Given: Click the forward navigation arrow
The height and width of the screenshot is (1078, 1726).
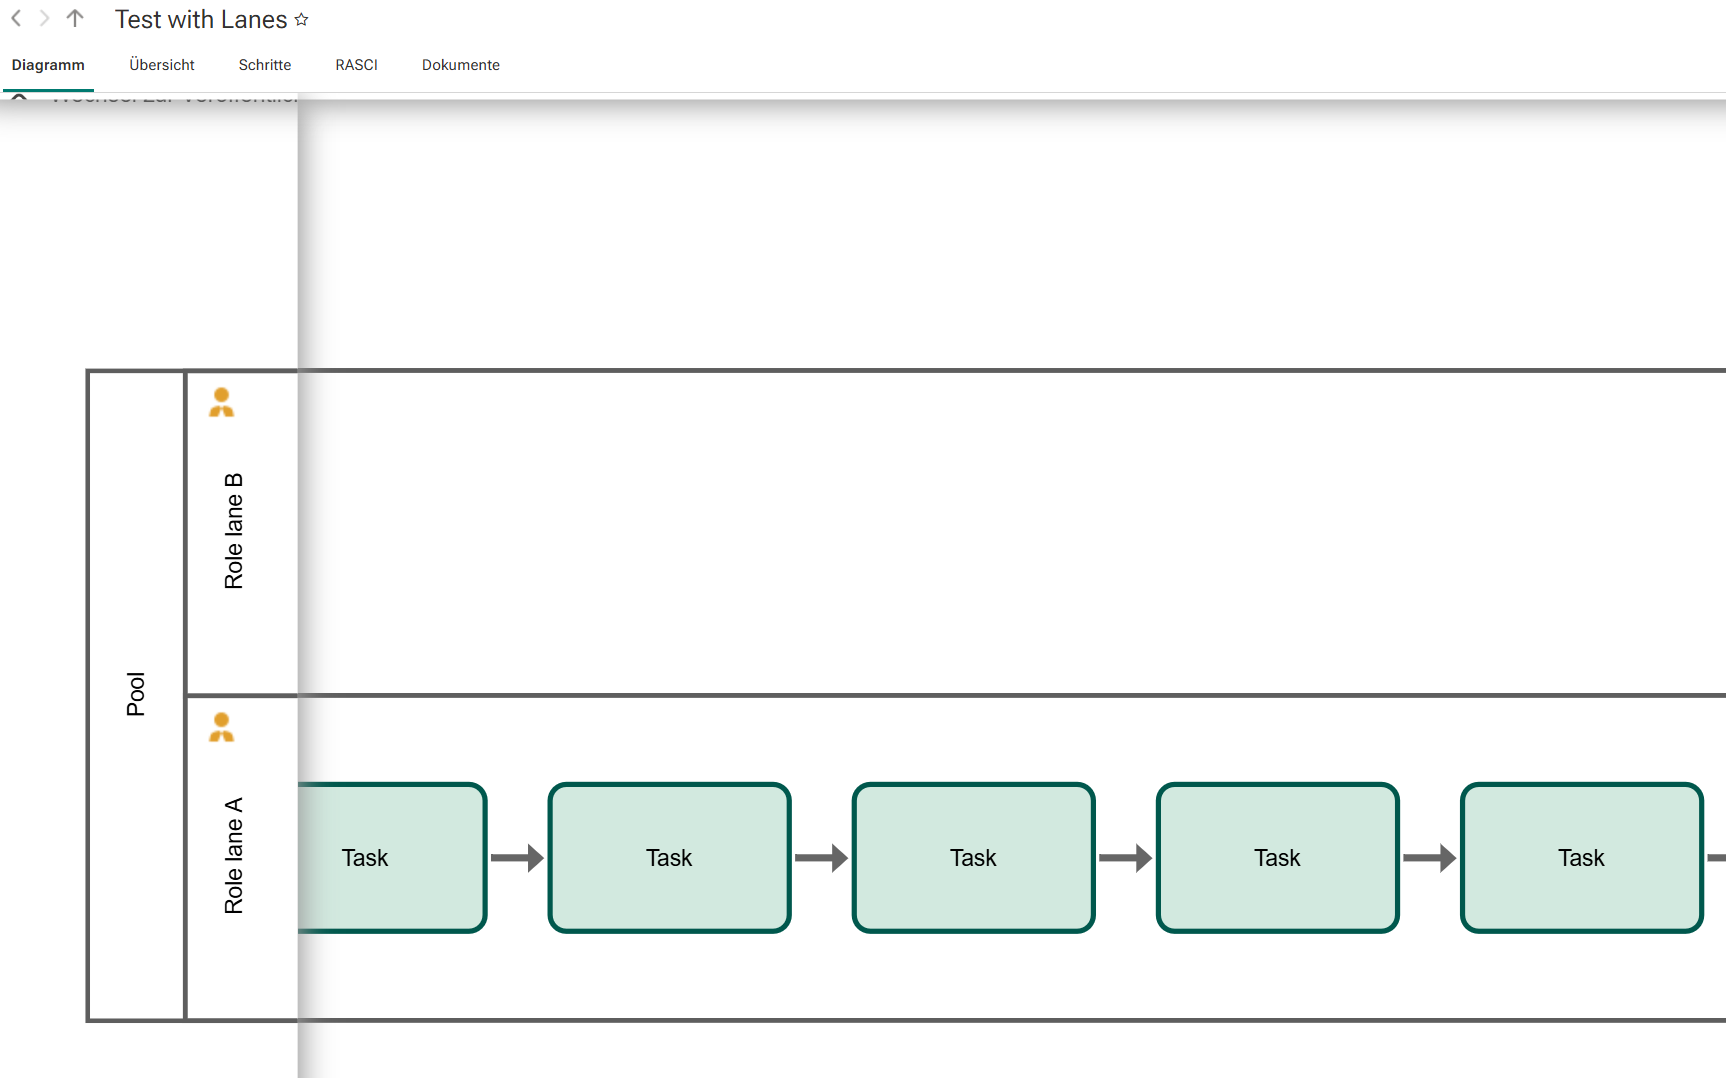Looking at the screenshot, I should pyautogui.click(x=44, y=18).
